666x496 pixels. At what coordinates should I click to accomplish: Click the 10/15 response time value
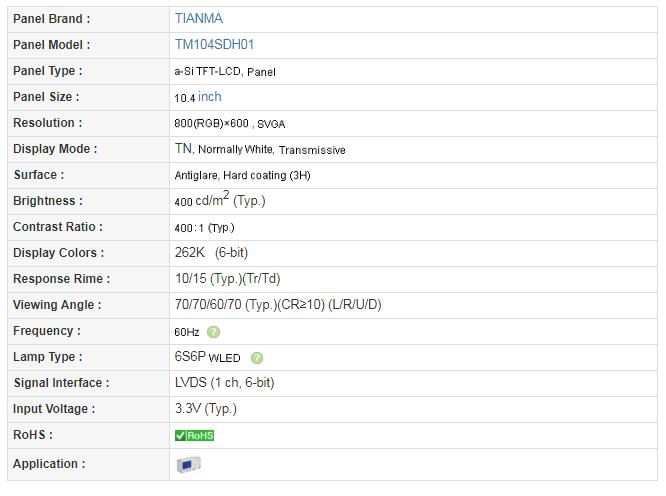pos(228,279)
